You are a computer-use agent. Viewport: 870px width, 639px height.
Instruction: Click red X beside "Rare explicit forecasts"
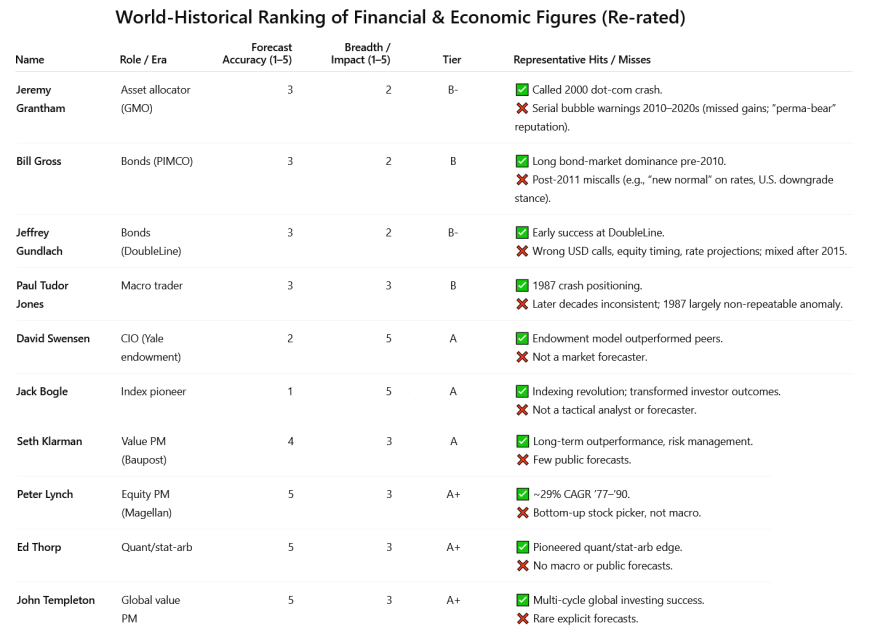tap(522, 619)
